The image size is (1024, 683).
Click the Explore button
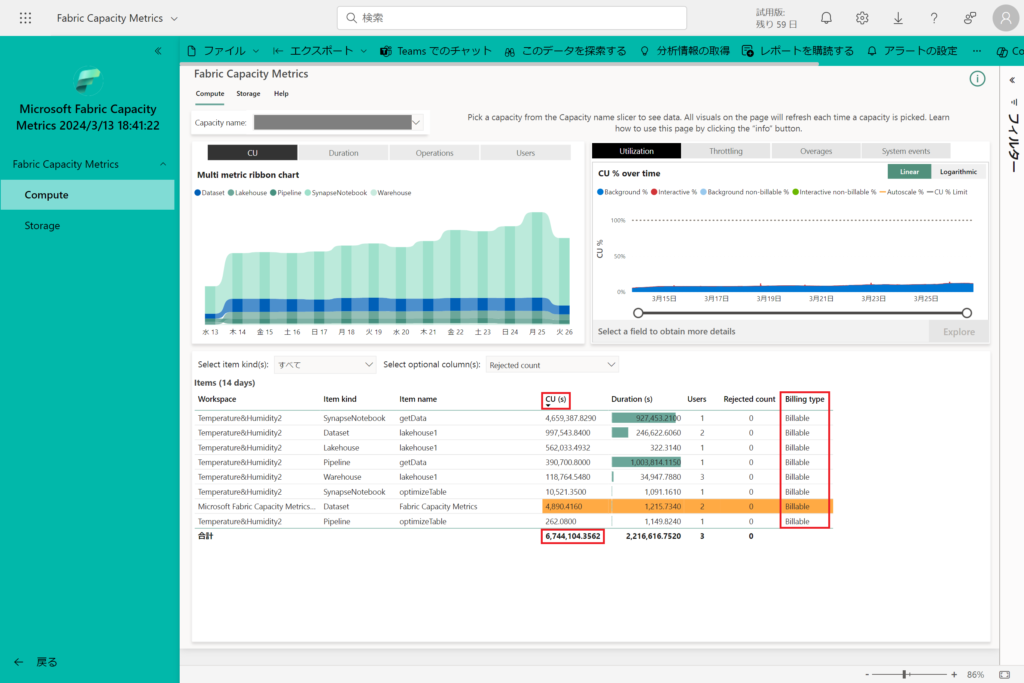click(958, 332)
